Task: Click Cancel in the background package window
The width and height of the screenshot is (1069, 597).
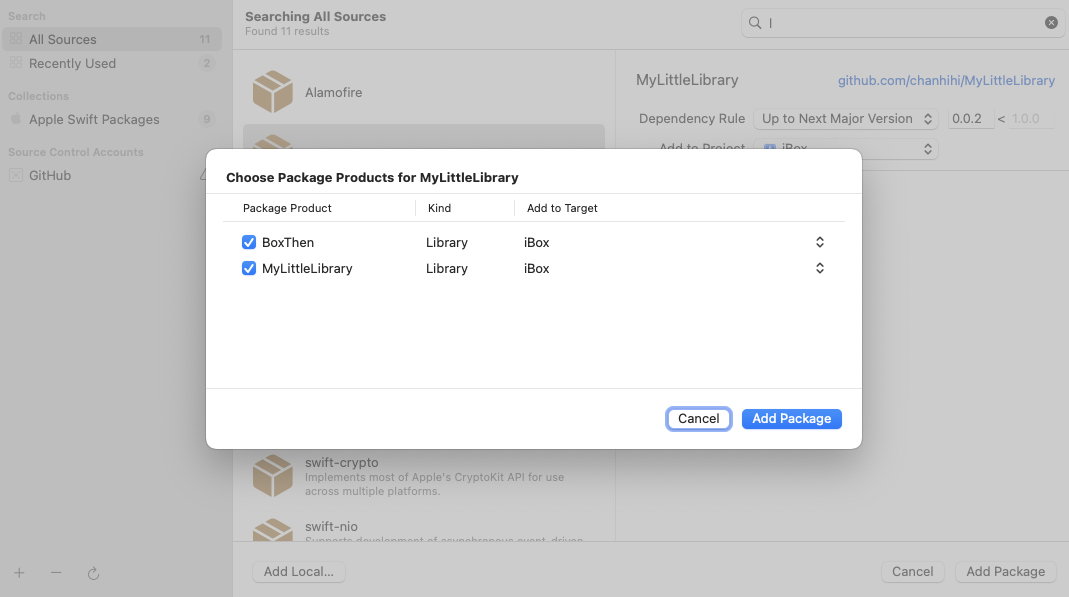Action: (912, 572)
